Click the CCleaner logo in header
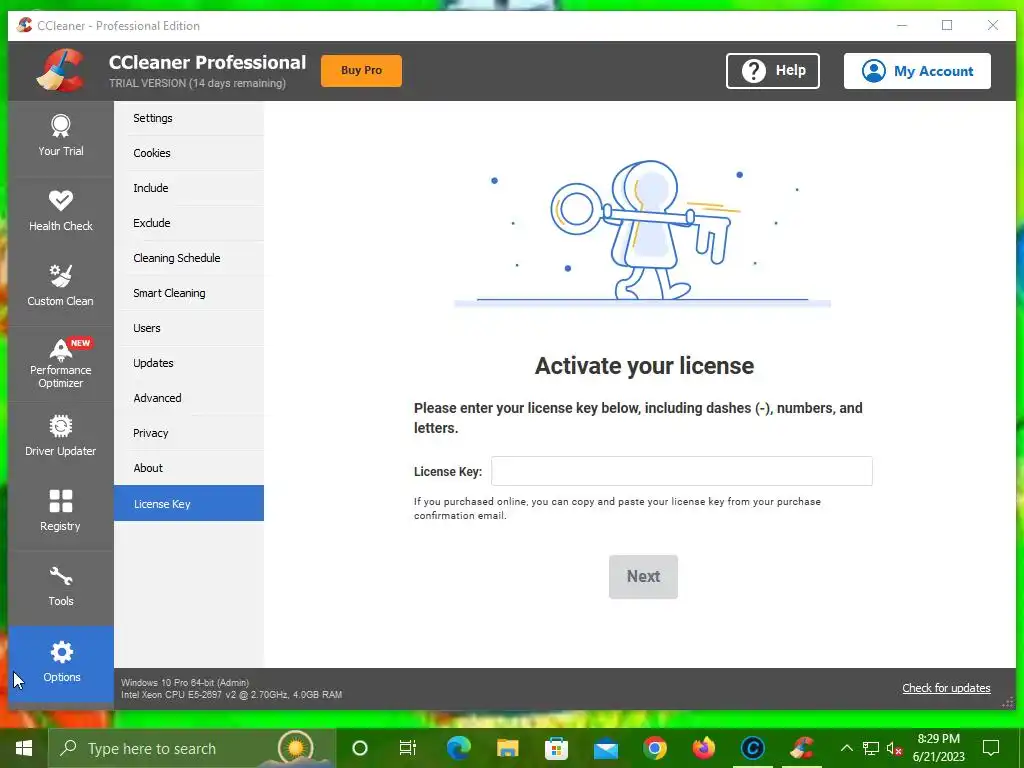This screenshot has height=768, width=1024. pyautogui.click(x=61, y=71)
